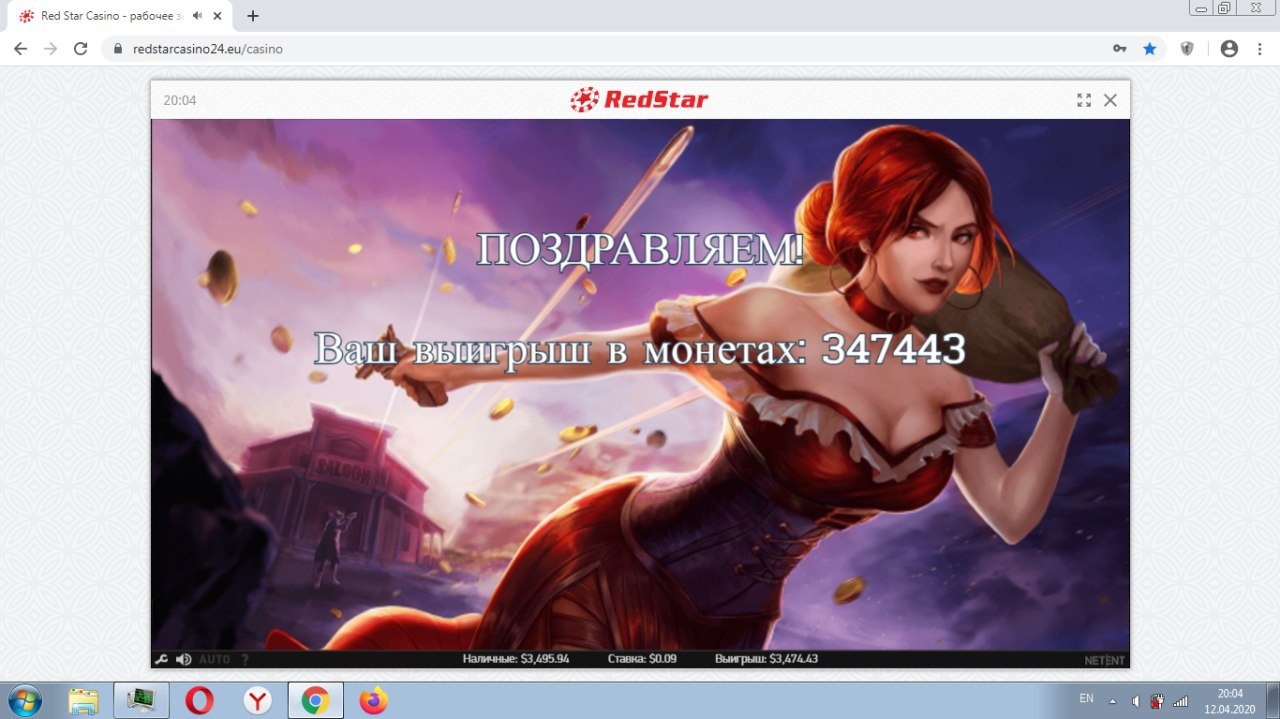
Task: Switch to Chrome in the taskbar
Action: coord(315,700)
